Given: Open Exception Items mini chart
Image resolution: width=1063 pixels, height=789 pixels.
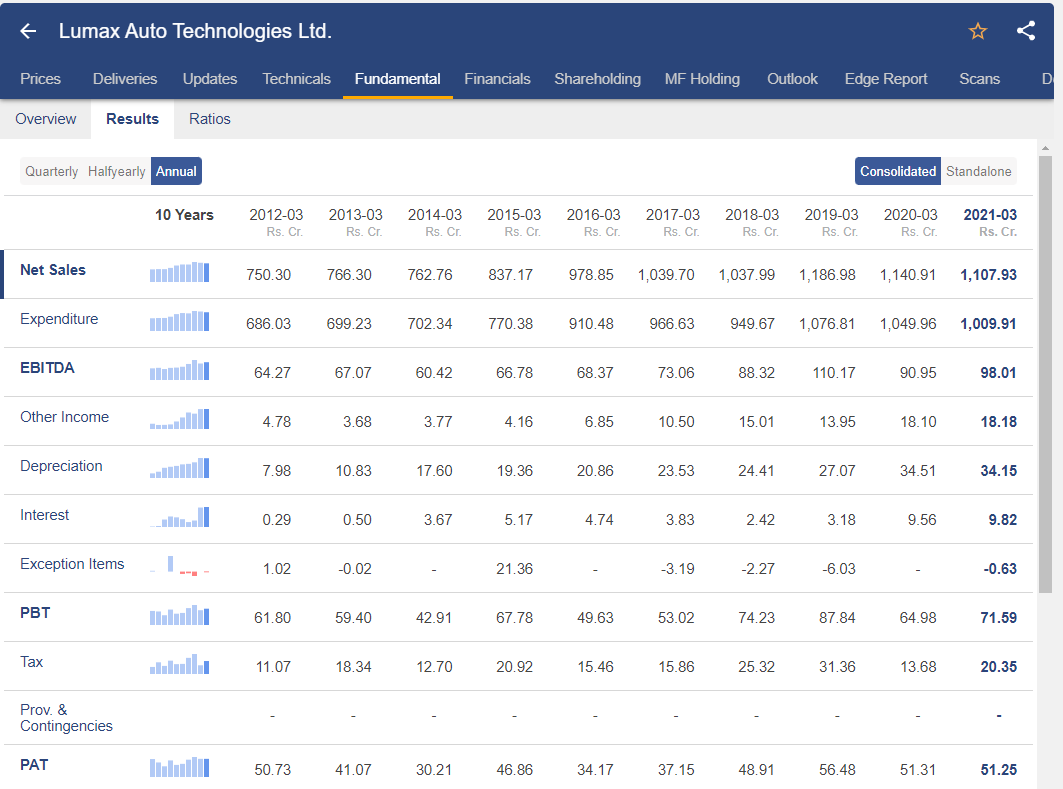Looking at the screenshot, I should 180,566.
